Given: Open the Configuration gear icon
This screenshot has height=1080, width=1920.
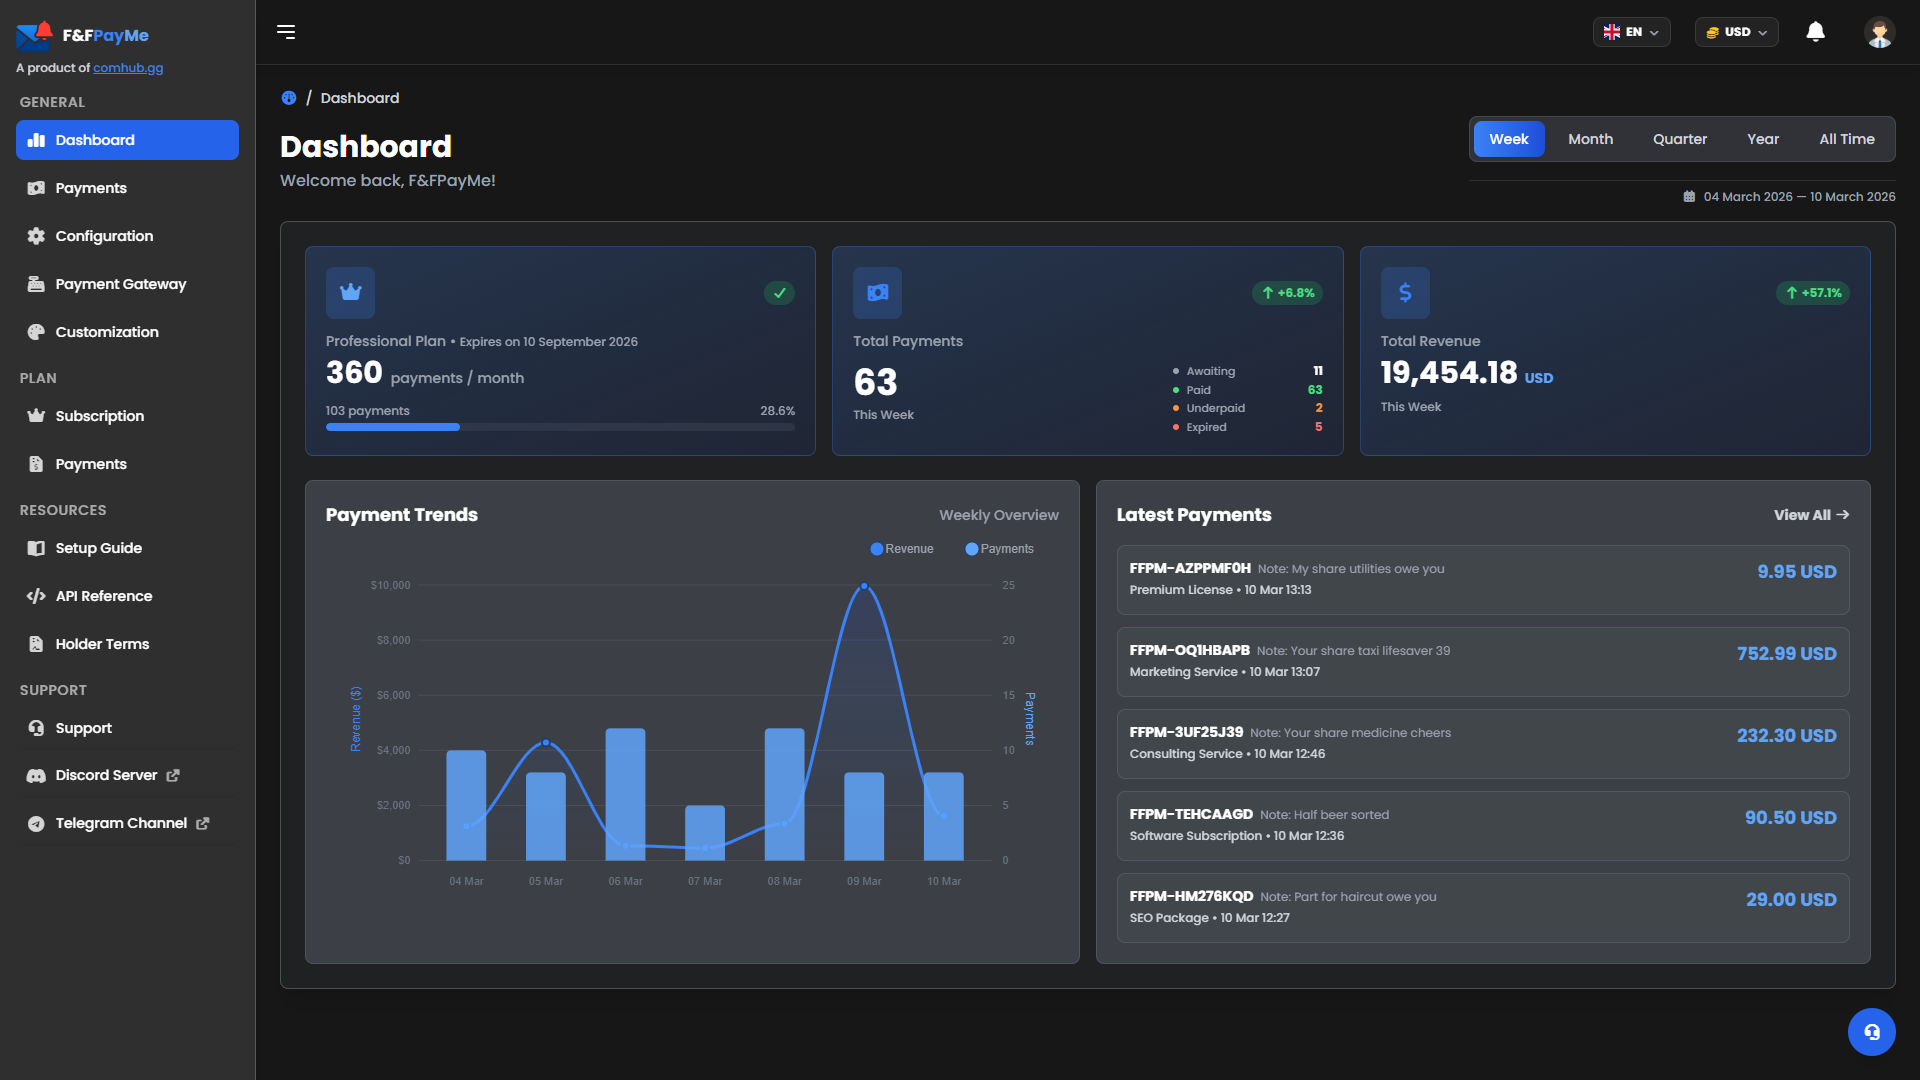Looking at the screenshot, I should pos(35,236).
